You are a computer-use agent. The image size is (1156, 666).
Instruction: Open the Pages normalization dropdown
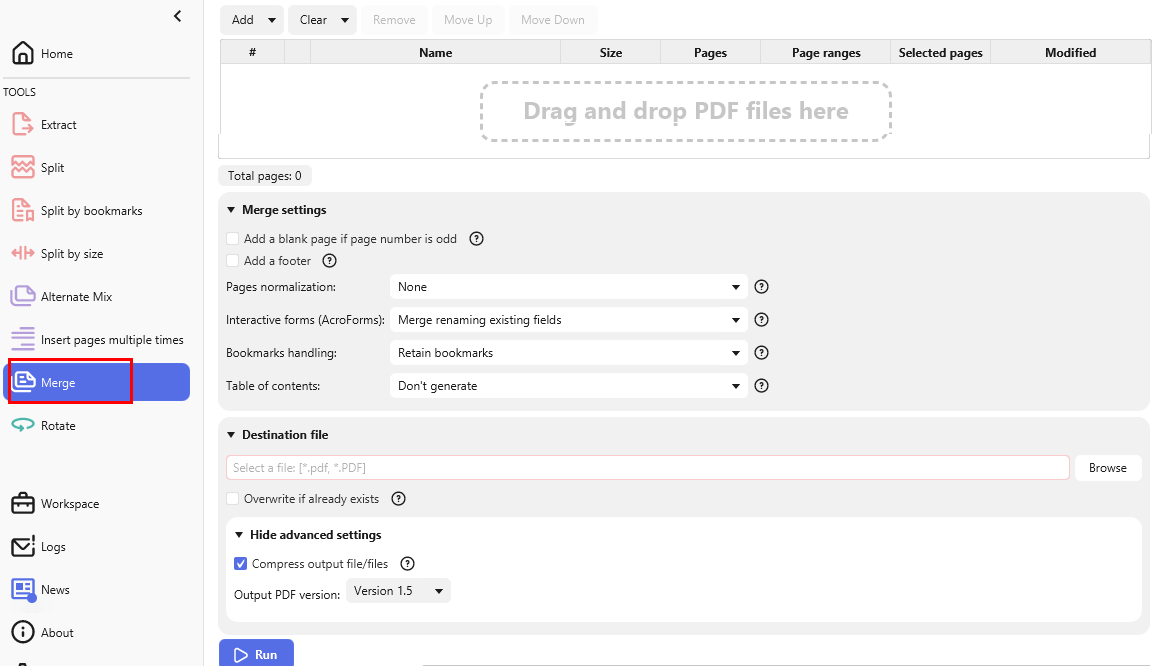[x=568, y=287]
